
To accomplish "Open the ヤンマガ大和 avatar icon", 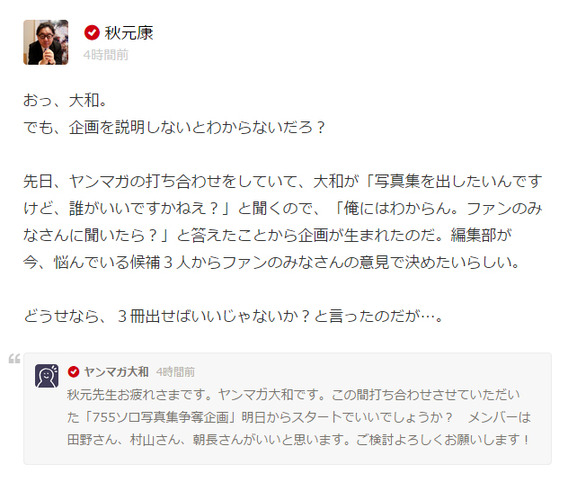I will [x=47, y=376].
